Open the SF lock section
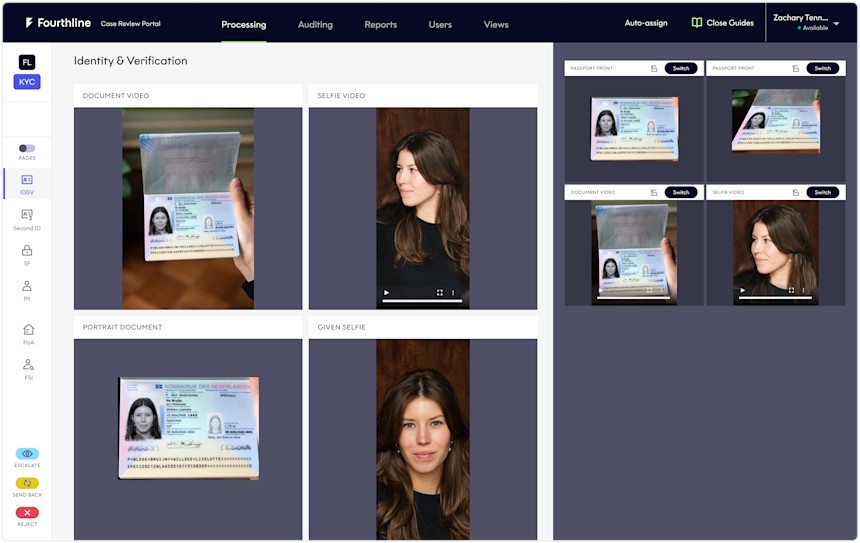The width and height of the screenshot is (860, 543). (27, 255)
